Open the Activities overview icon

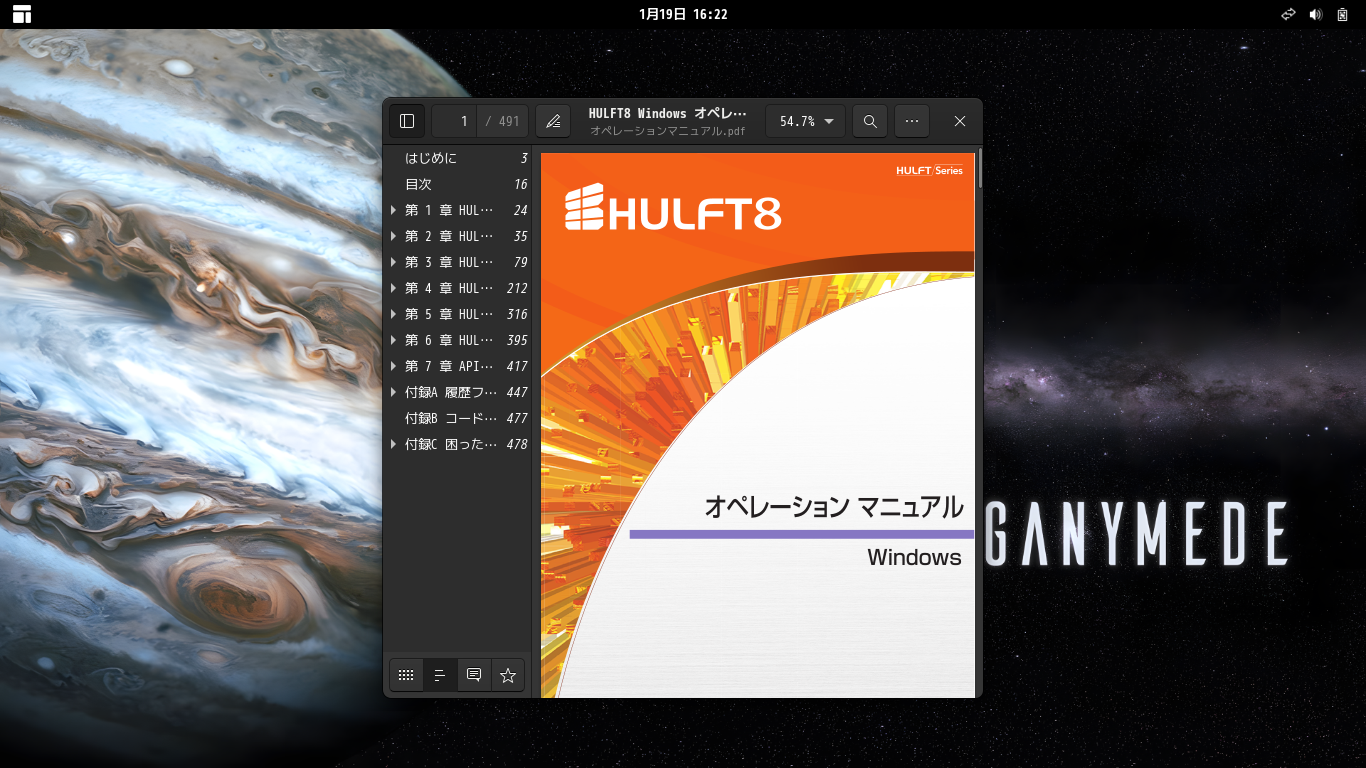tap(22, 14)
